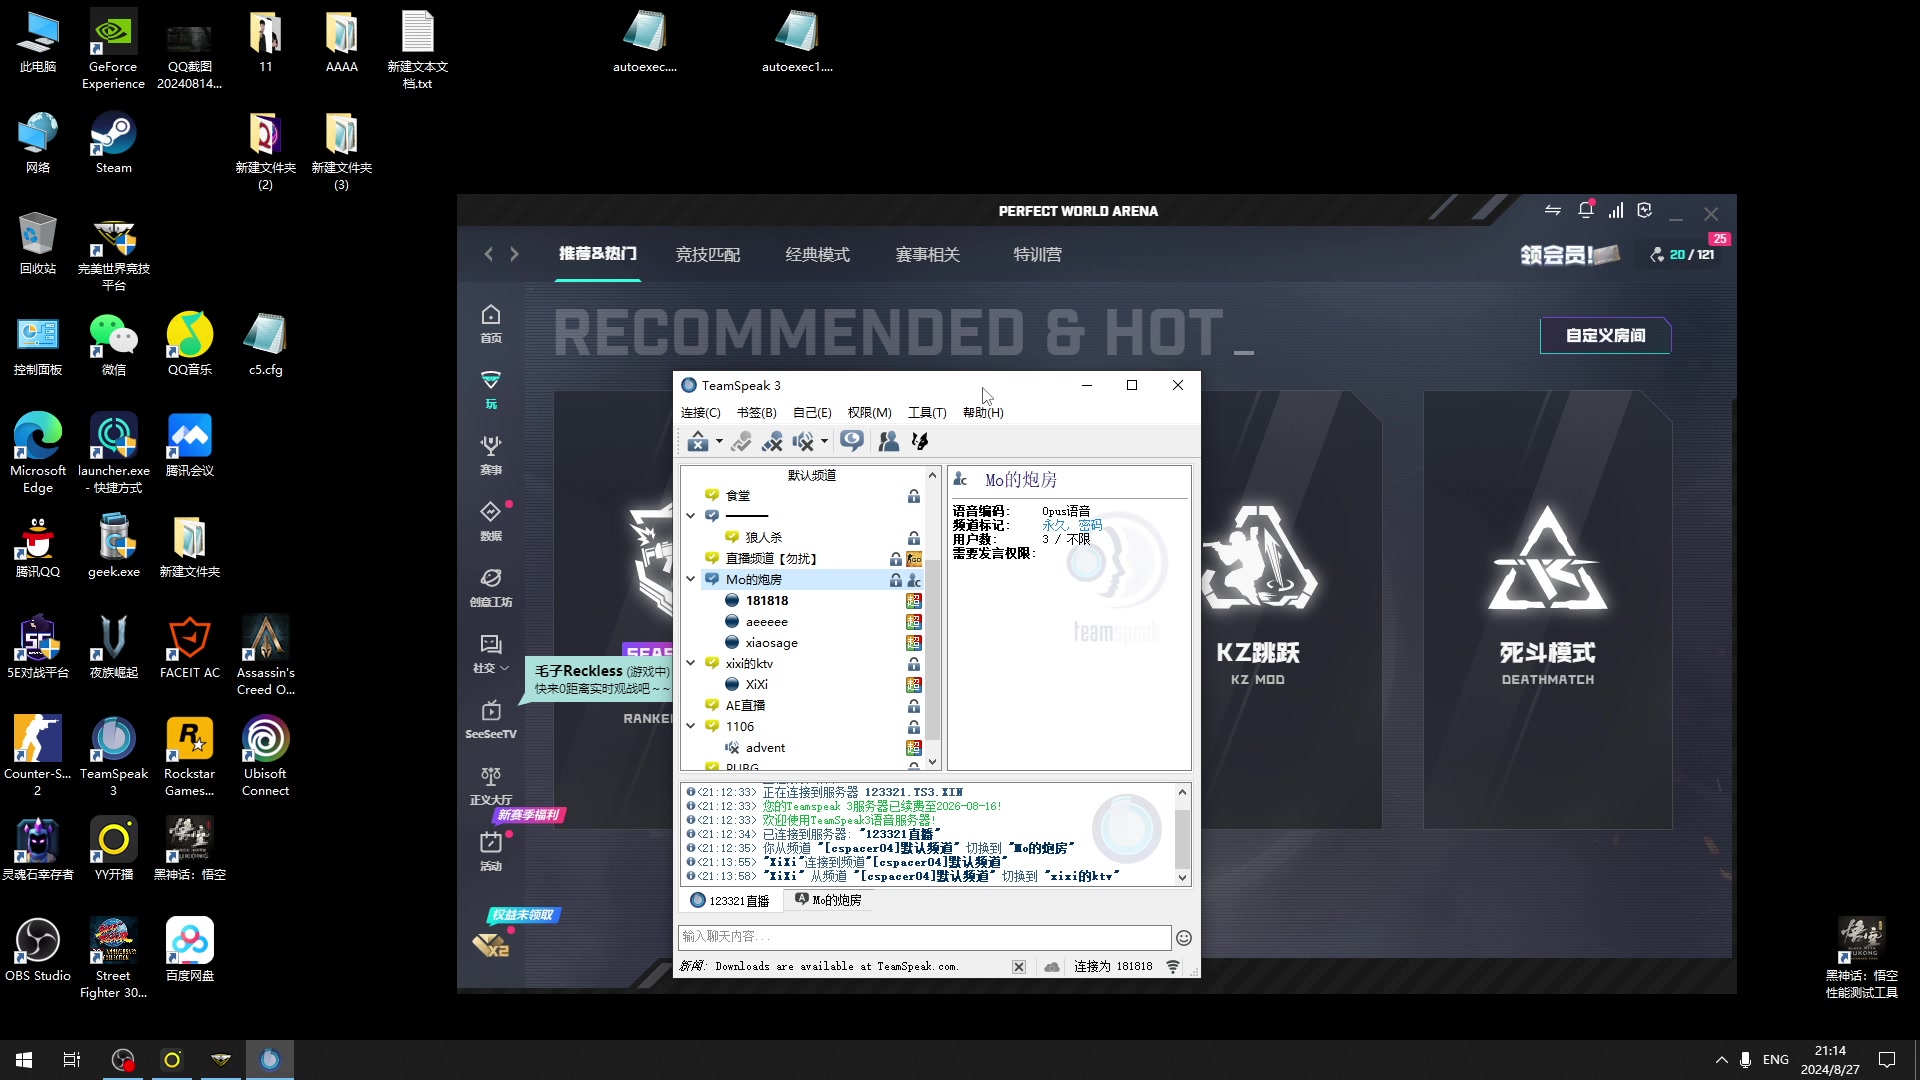Expand the 社交 social sidebar item

point(490,654)
